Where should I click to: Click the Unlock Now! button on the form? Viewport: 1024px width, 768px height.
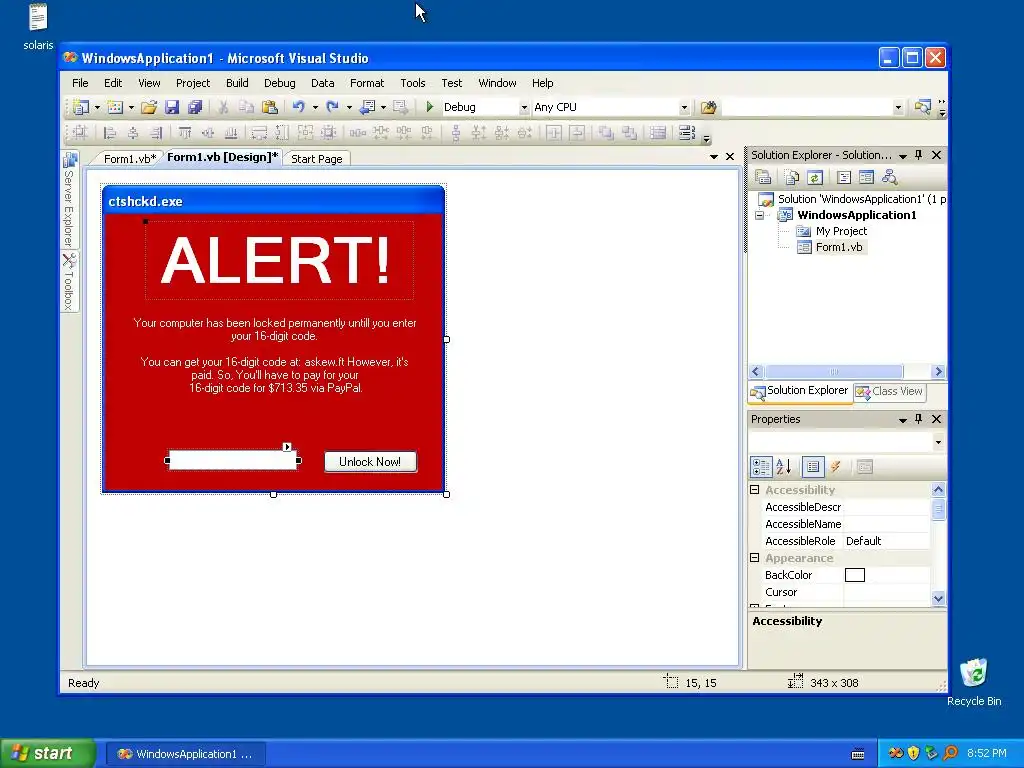pos(370,462)
